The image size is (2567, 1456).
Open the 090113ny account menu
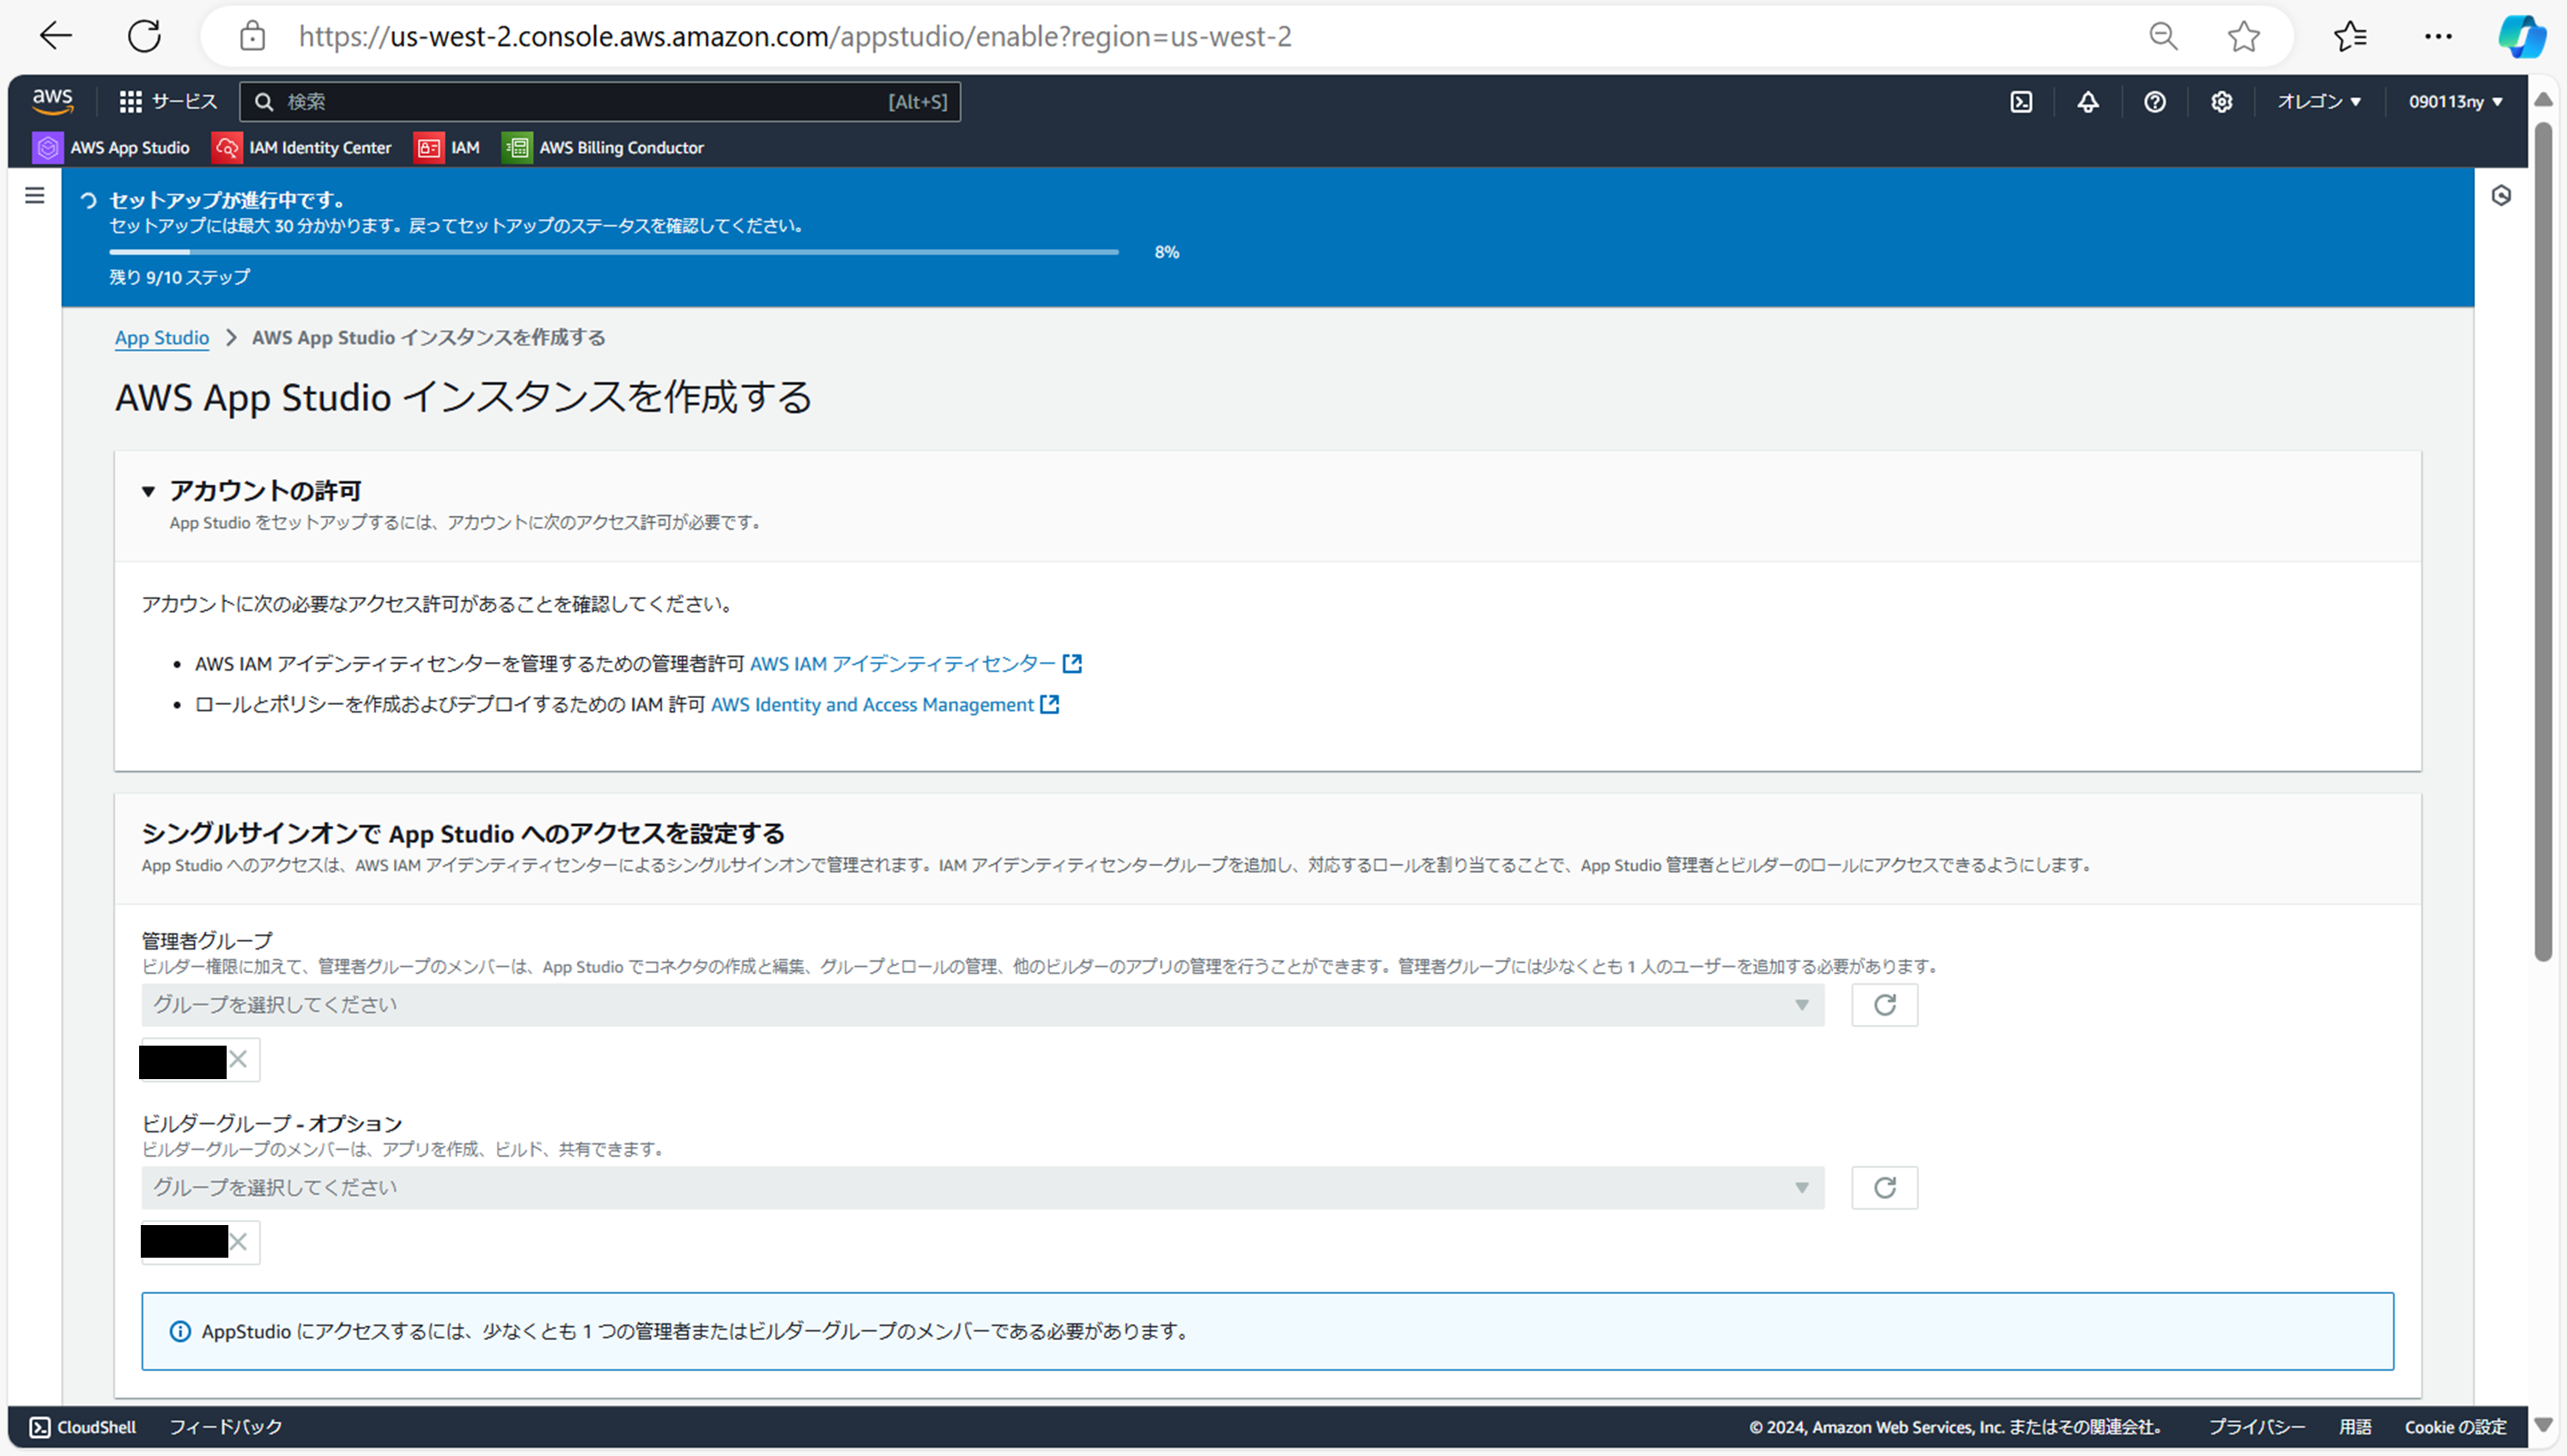tap(2455, 102)
